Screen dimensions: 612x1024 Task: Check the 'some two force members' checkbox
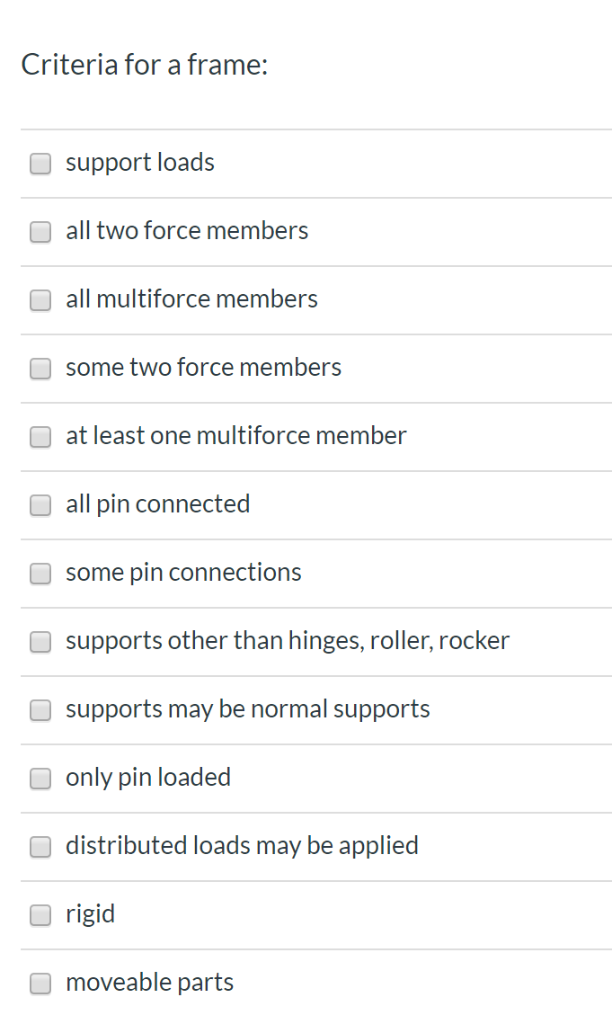click(x=40, y=368)
